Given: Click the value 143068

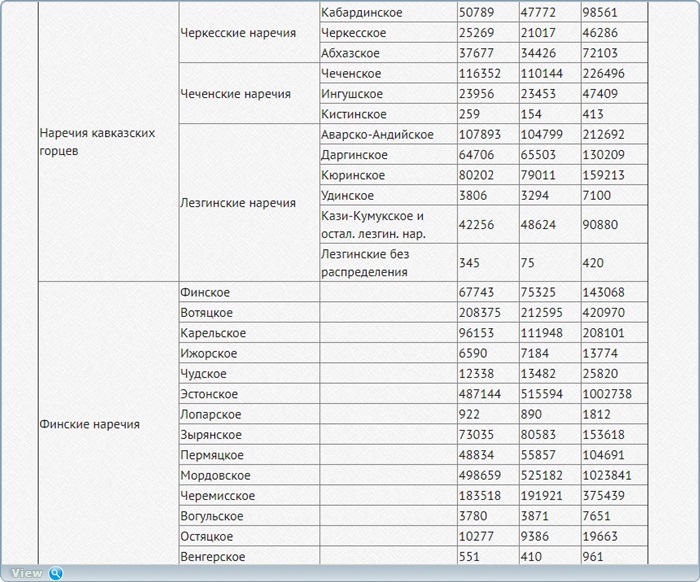Looking at the screenshot, I should [603, 292].
